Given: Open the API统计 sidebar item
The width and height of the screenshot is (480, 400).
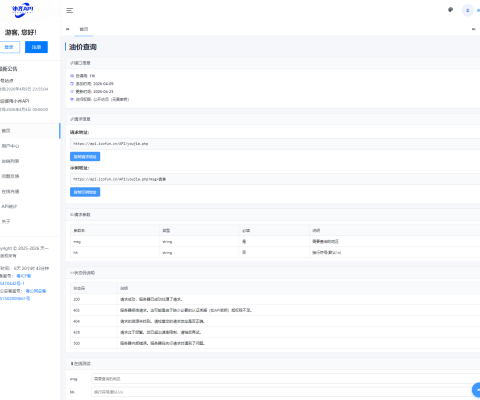Looking at the screenshot, I should (30, 206).
